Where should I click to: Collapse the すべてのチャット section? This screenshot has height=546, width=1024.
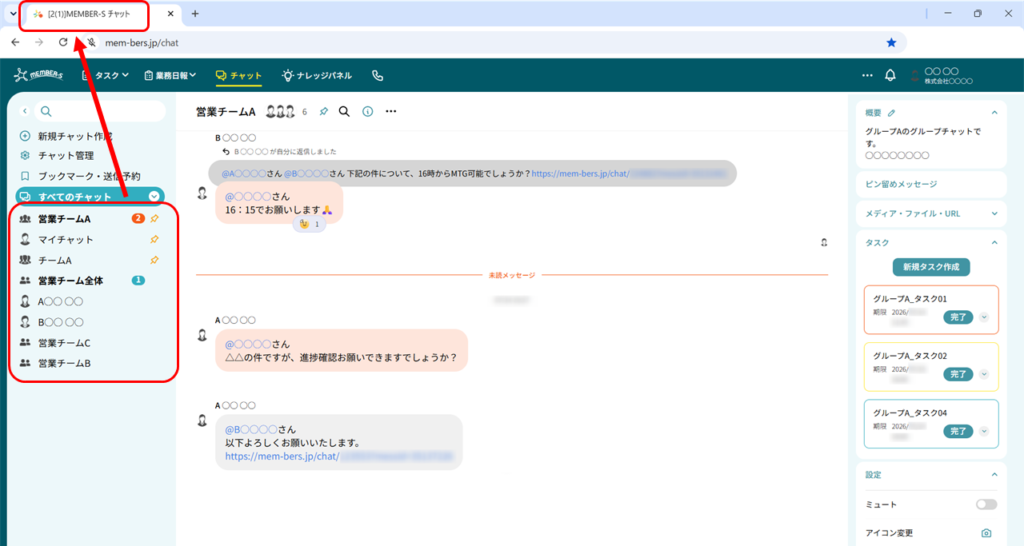(x=153, y=197)
